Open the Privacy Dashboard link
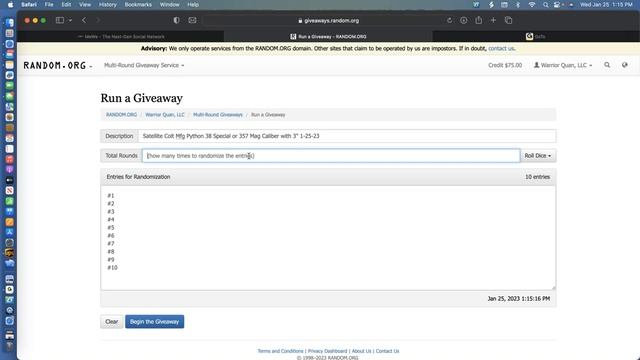 pos(327,351)
